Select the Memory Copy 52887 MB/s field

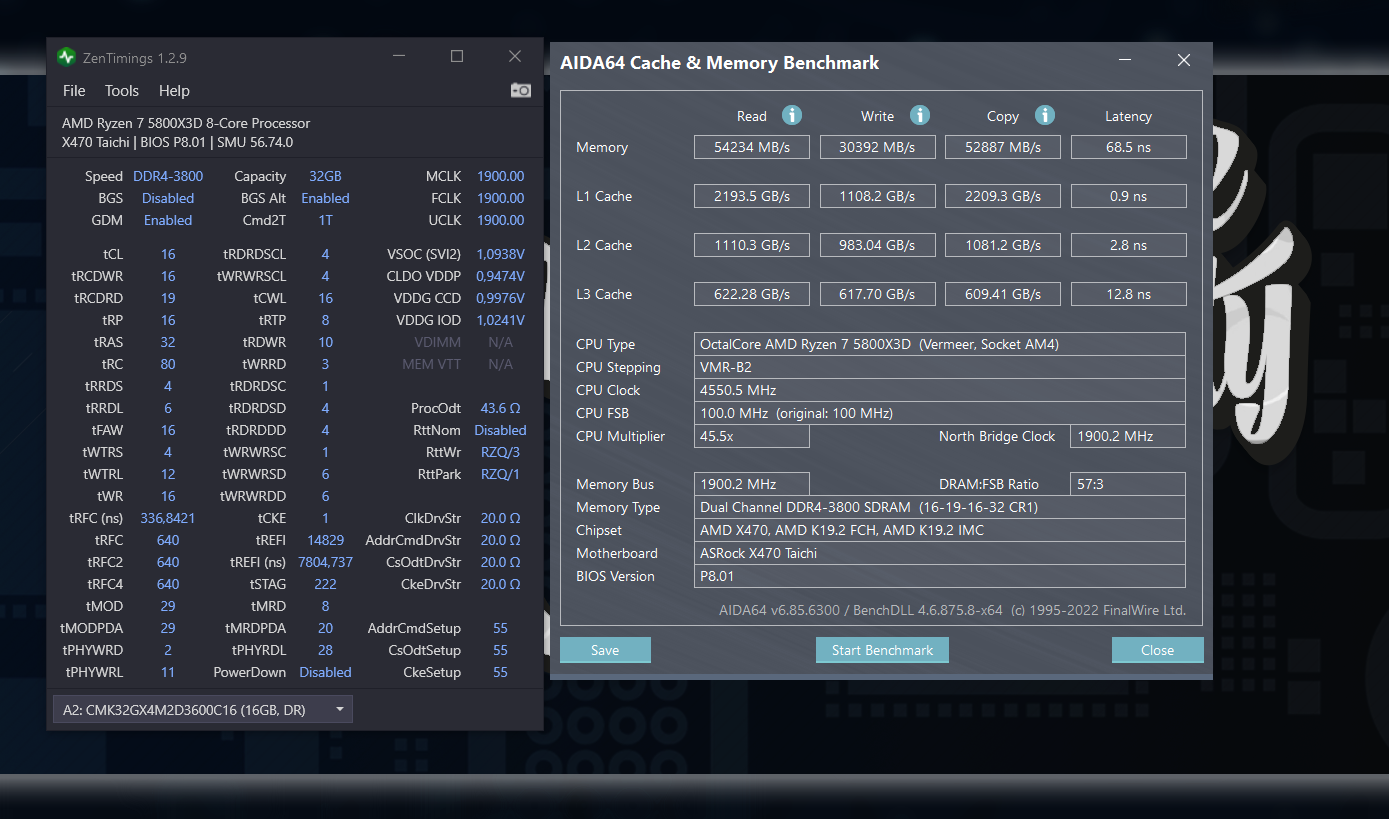1003,147
